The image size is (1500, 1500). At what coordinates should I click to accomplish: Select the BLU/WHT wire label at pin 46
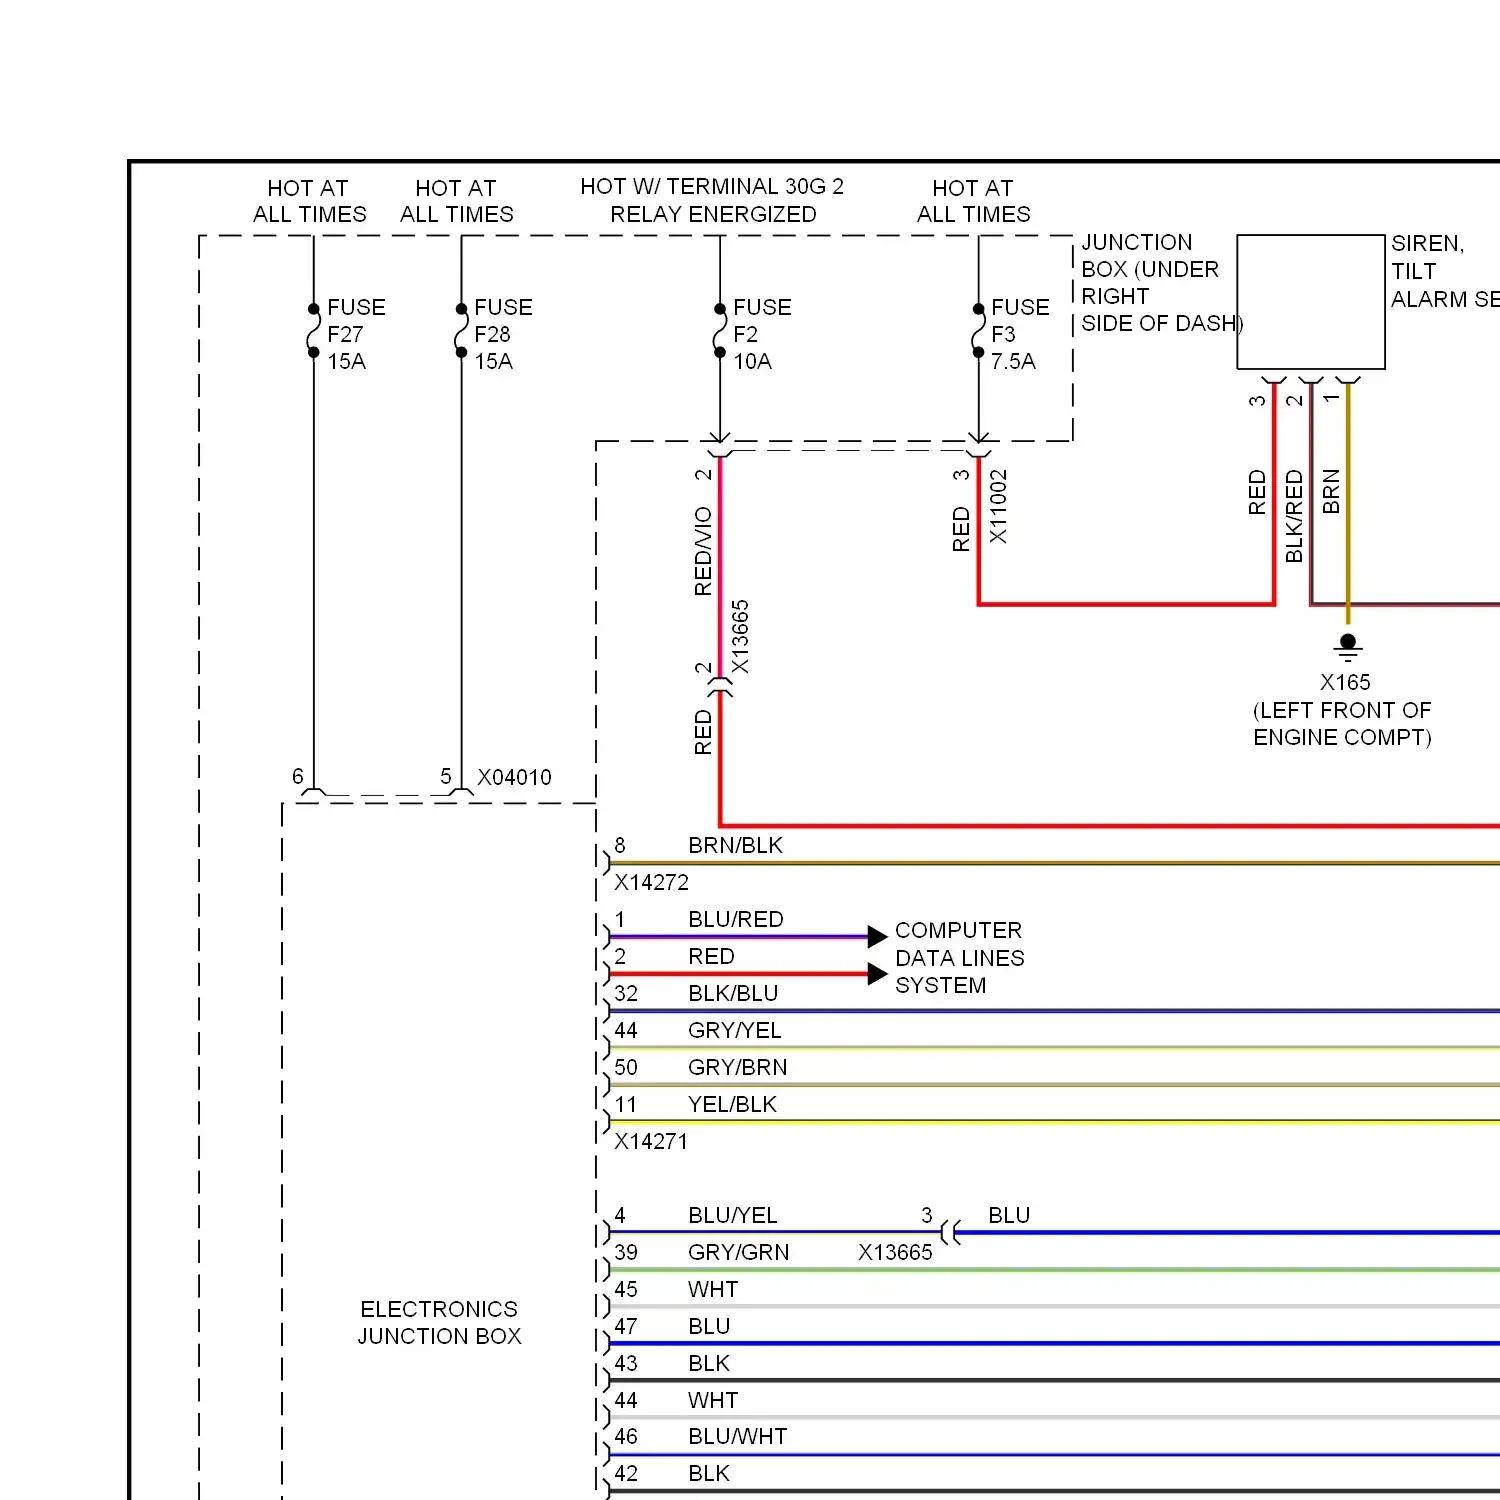pos(737,1436)
